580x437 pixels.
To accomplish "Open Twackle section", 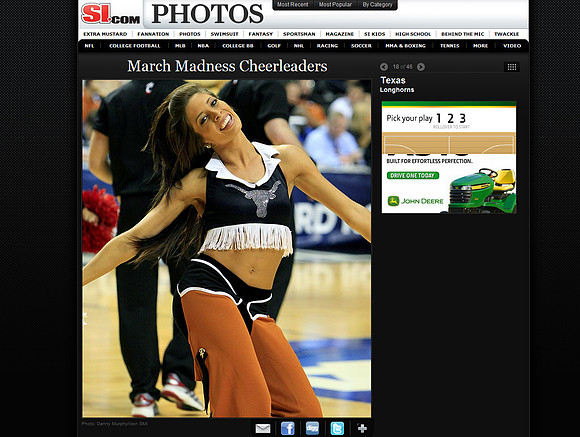I will click(506, 34).
